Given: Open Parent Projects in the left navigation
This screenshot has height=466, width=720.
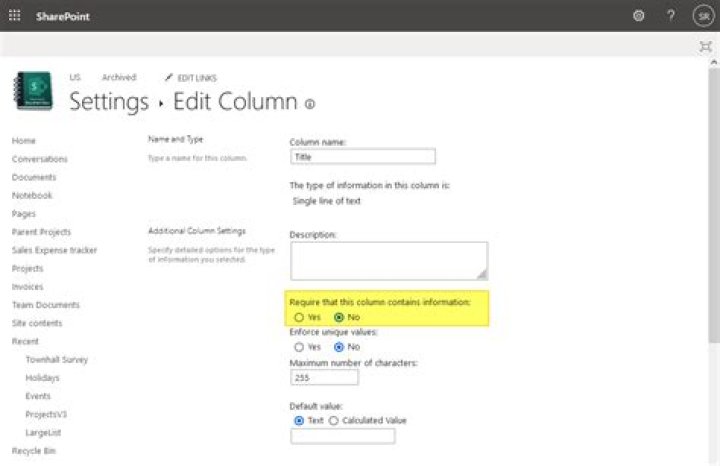Looking at the screenshot, I should click(41, 232).
